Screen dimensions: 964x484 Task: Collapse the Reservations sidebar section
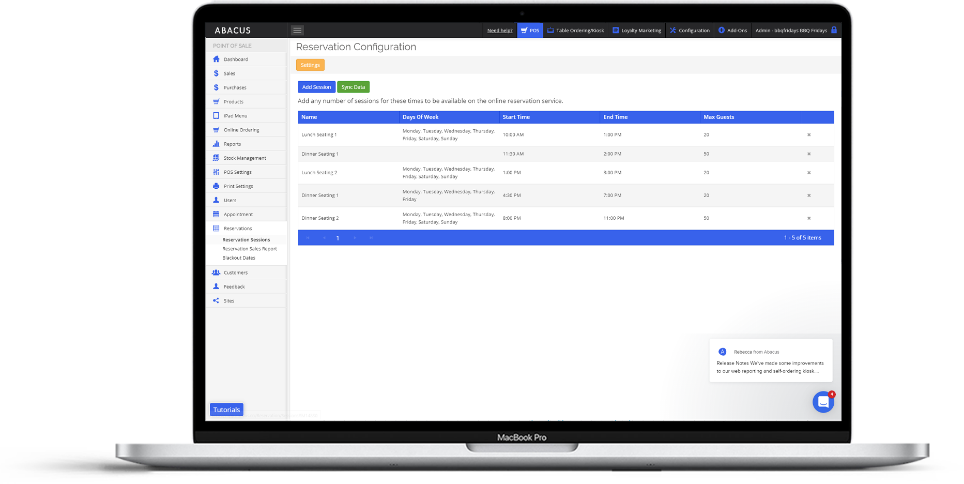238,228
